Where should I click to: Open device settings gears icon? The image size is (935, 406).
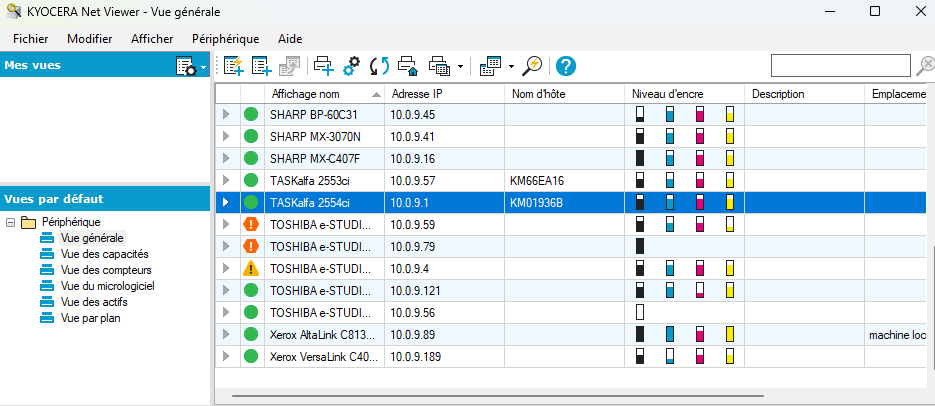tap(351, 66)
